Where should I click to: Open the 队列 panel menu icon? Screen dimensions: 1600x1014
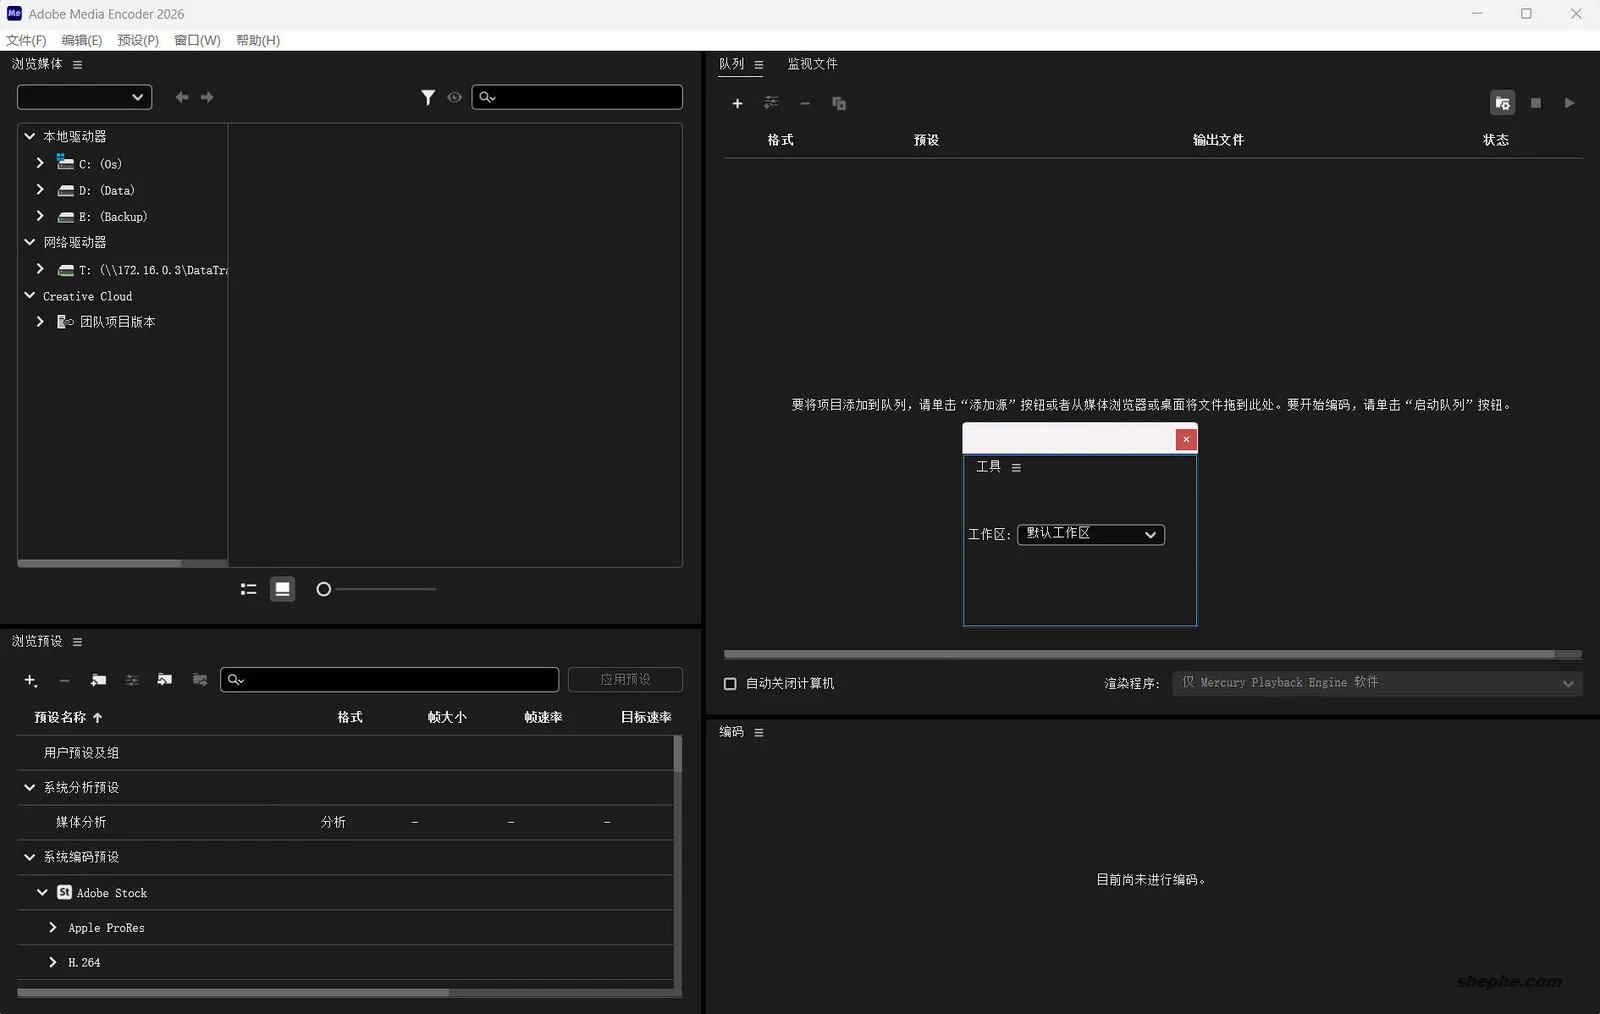759,65
